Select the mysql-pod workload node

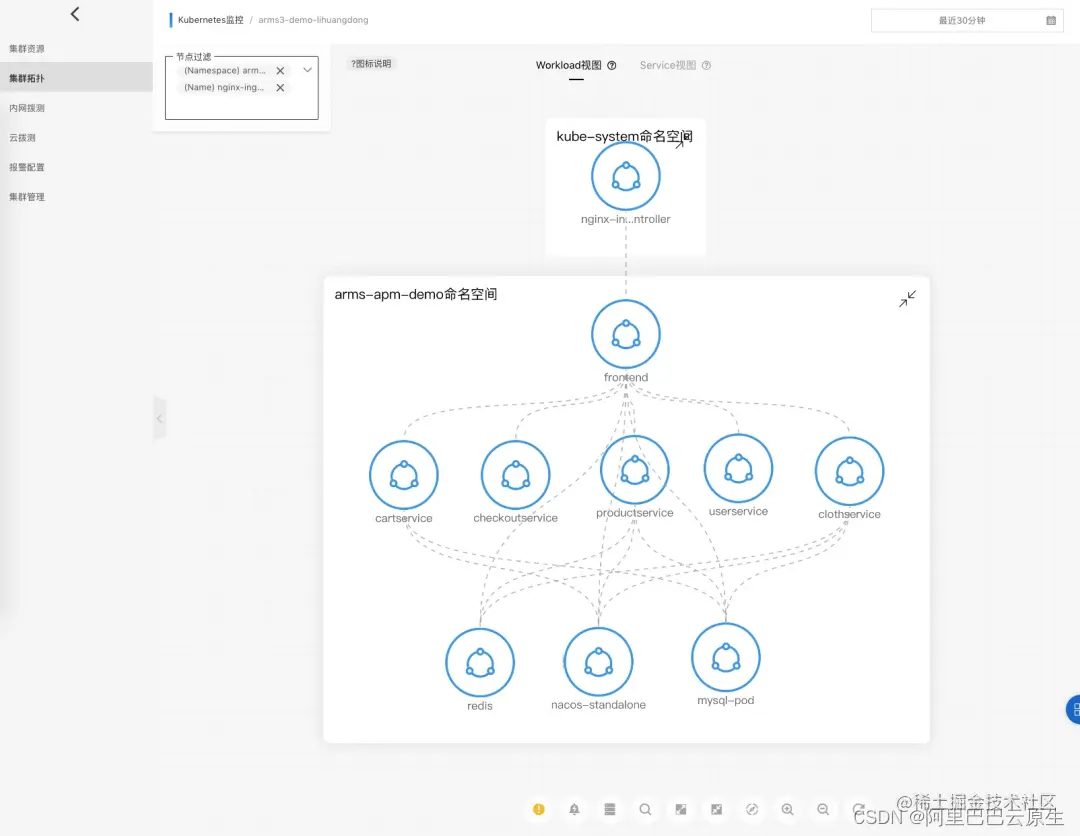click(x=726, y=658)
